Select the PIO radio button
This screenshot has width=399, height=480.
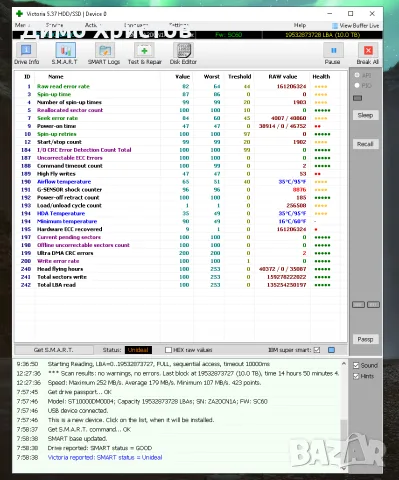tap(357, 86)
